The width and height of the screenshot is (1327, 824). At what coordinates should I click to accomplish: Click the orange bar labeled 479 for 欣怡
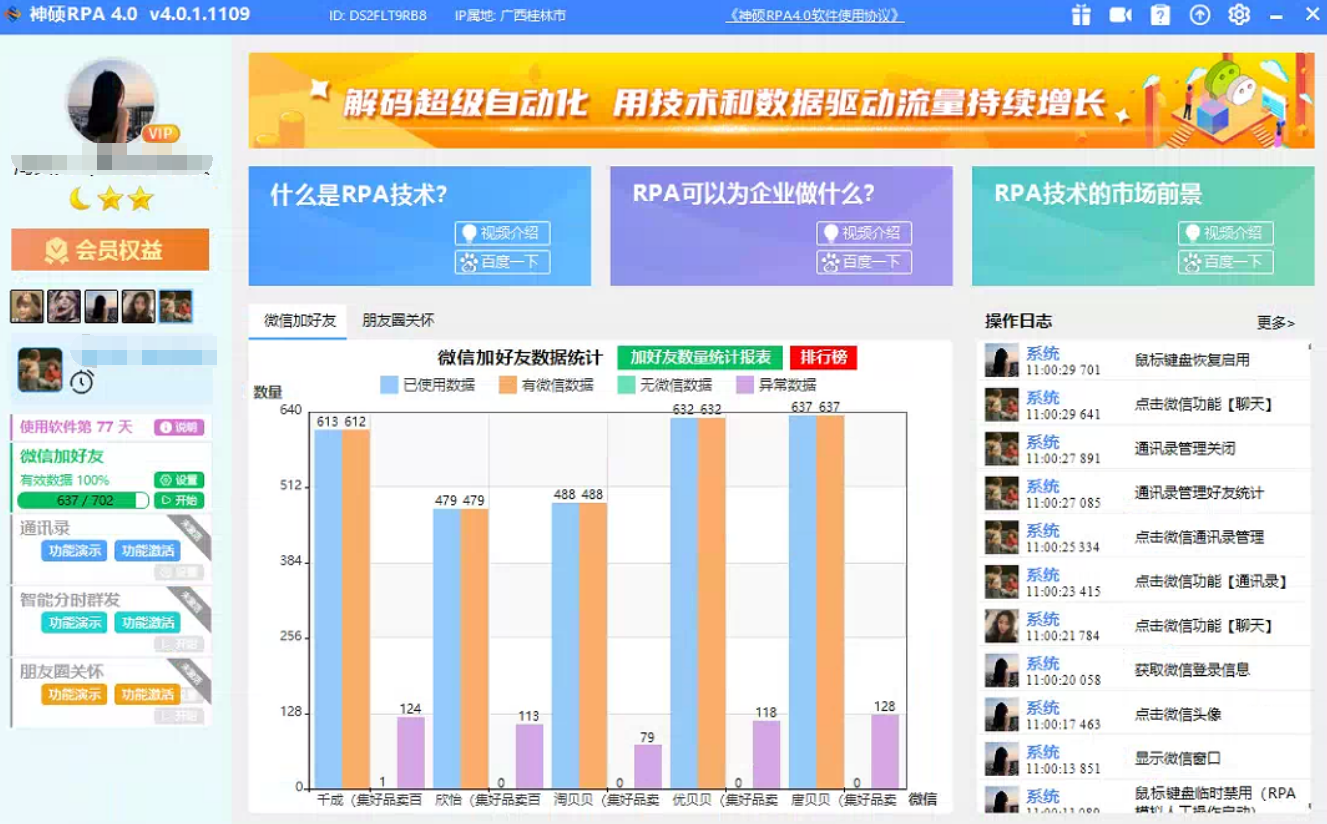point(474,649)
